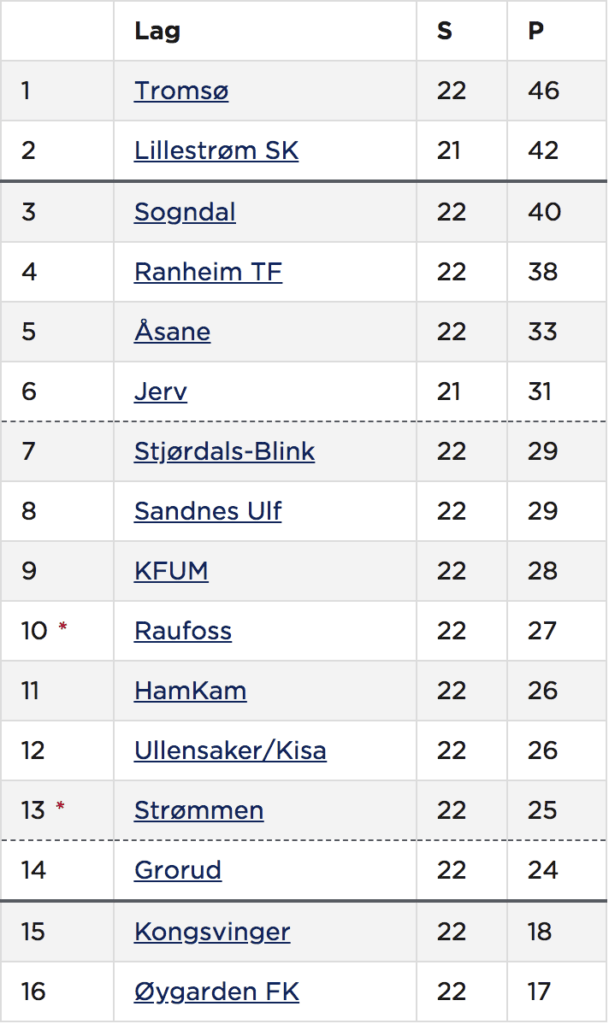The height and width of the screenshot is (1024, 609).
Task: Open Ullensaker/Kisa team page
Action: click(230, 751)
